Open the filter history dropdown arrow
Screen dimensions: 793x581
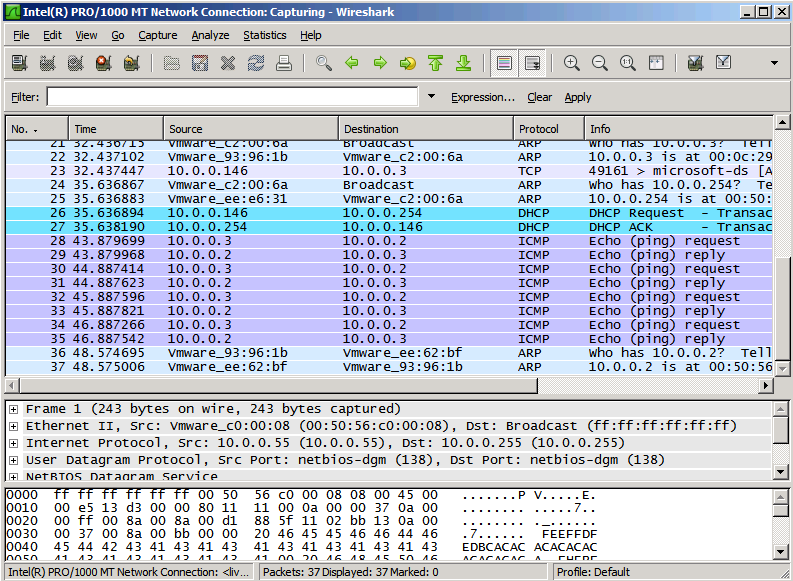pyautogui.click(x=431, y=97)
